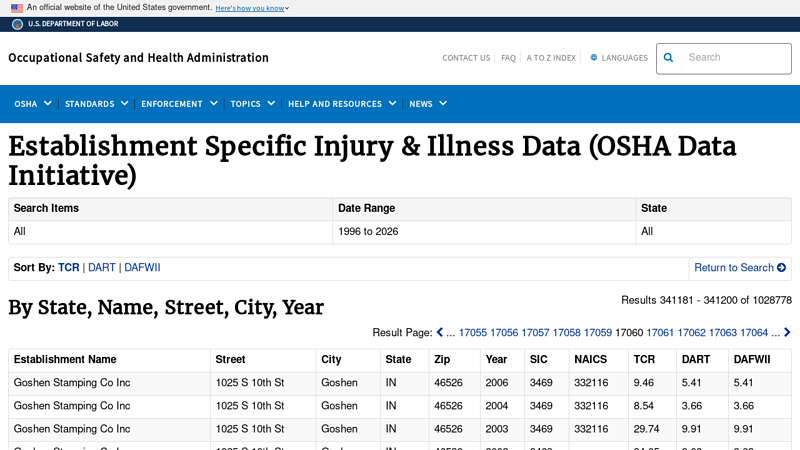Sort results by DAFWII
Screen dimensions: 800x450
[x=142, y=267]
